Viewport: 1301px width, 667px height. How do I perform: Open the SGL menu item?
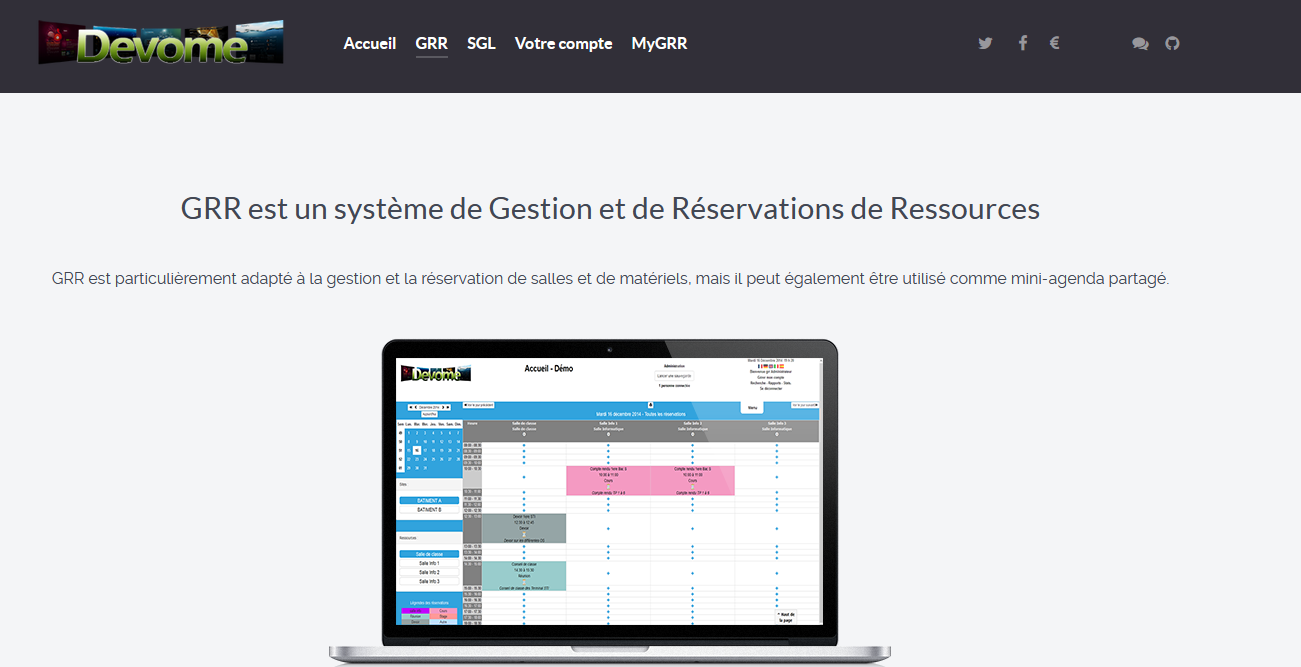click(481, 43)
